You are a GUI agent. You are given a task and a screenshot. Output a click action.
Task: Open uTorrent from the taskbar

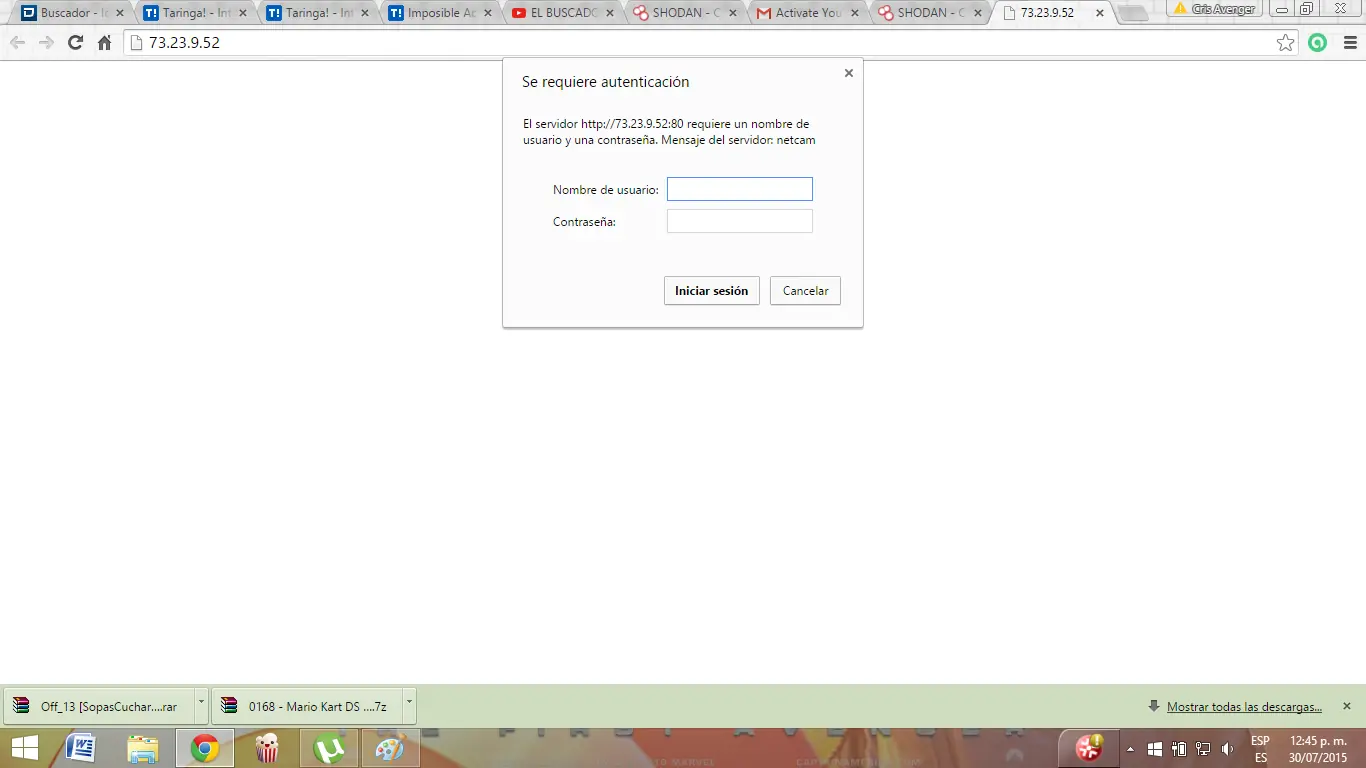(x=329, y=748)
